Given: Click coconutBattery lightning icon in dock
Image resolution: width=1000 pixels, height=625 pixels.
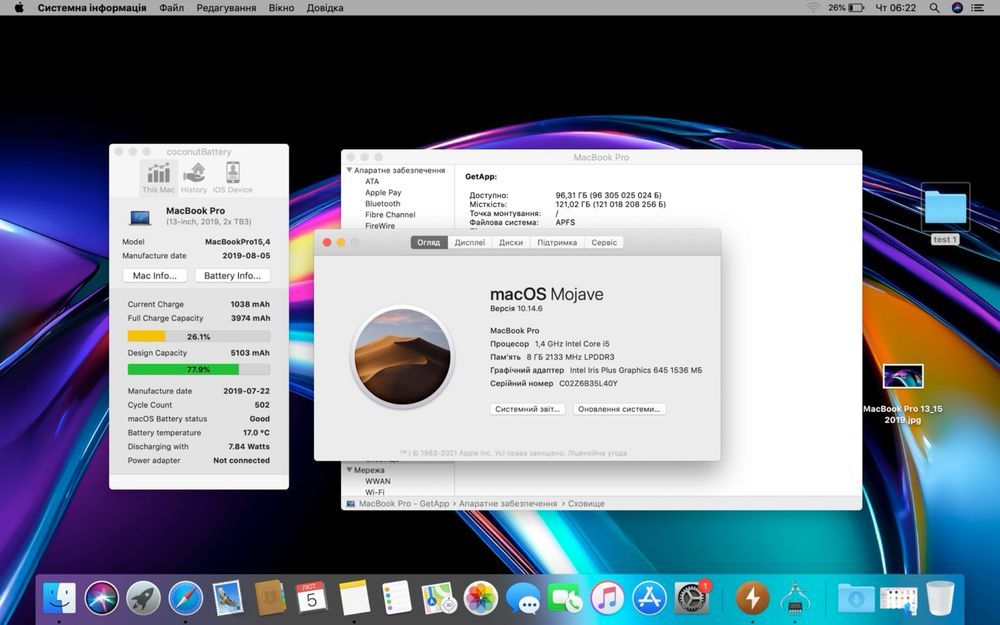Looking at the screenshot, I should click(753, 599).
